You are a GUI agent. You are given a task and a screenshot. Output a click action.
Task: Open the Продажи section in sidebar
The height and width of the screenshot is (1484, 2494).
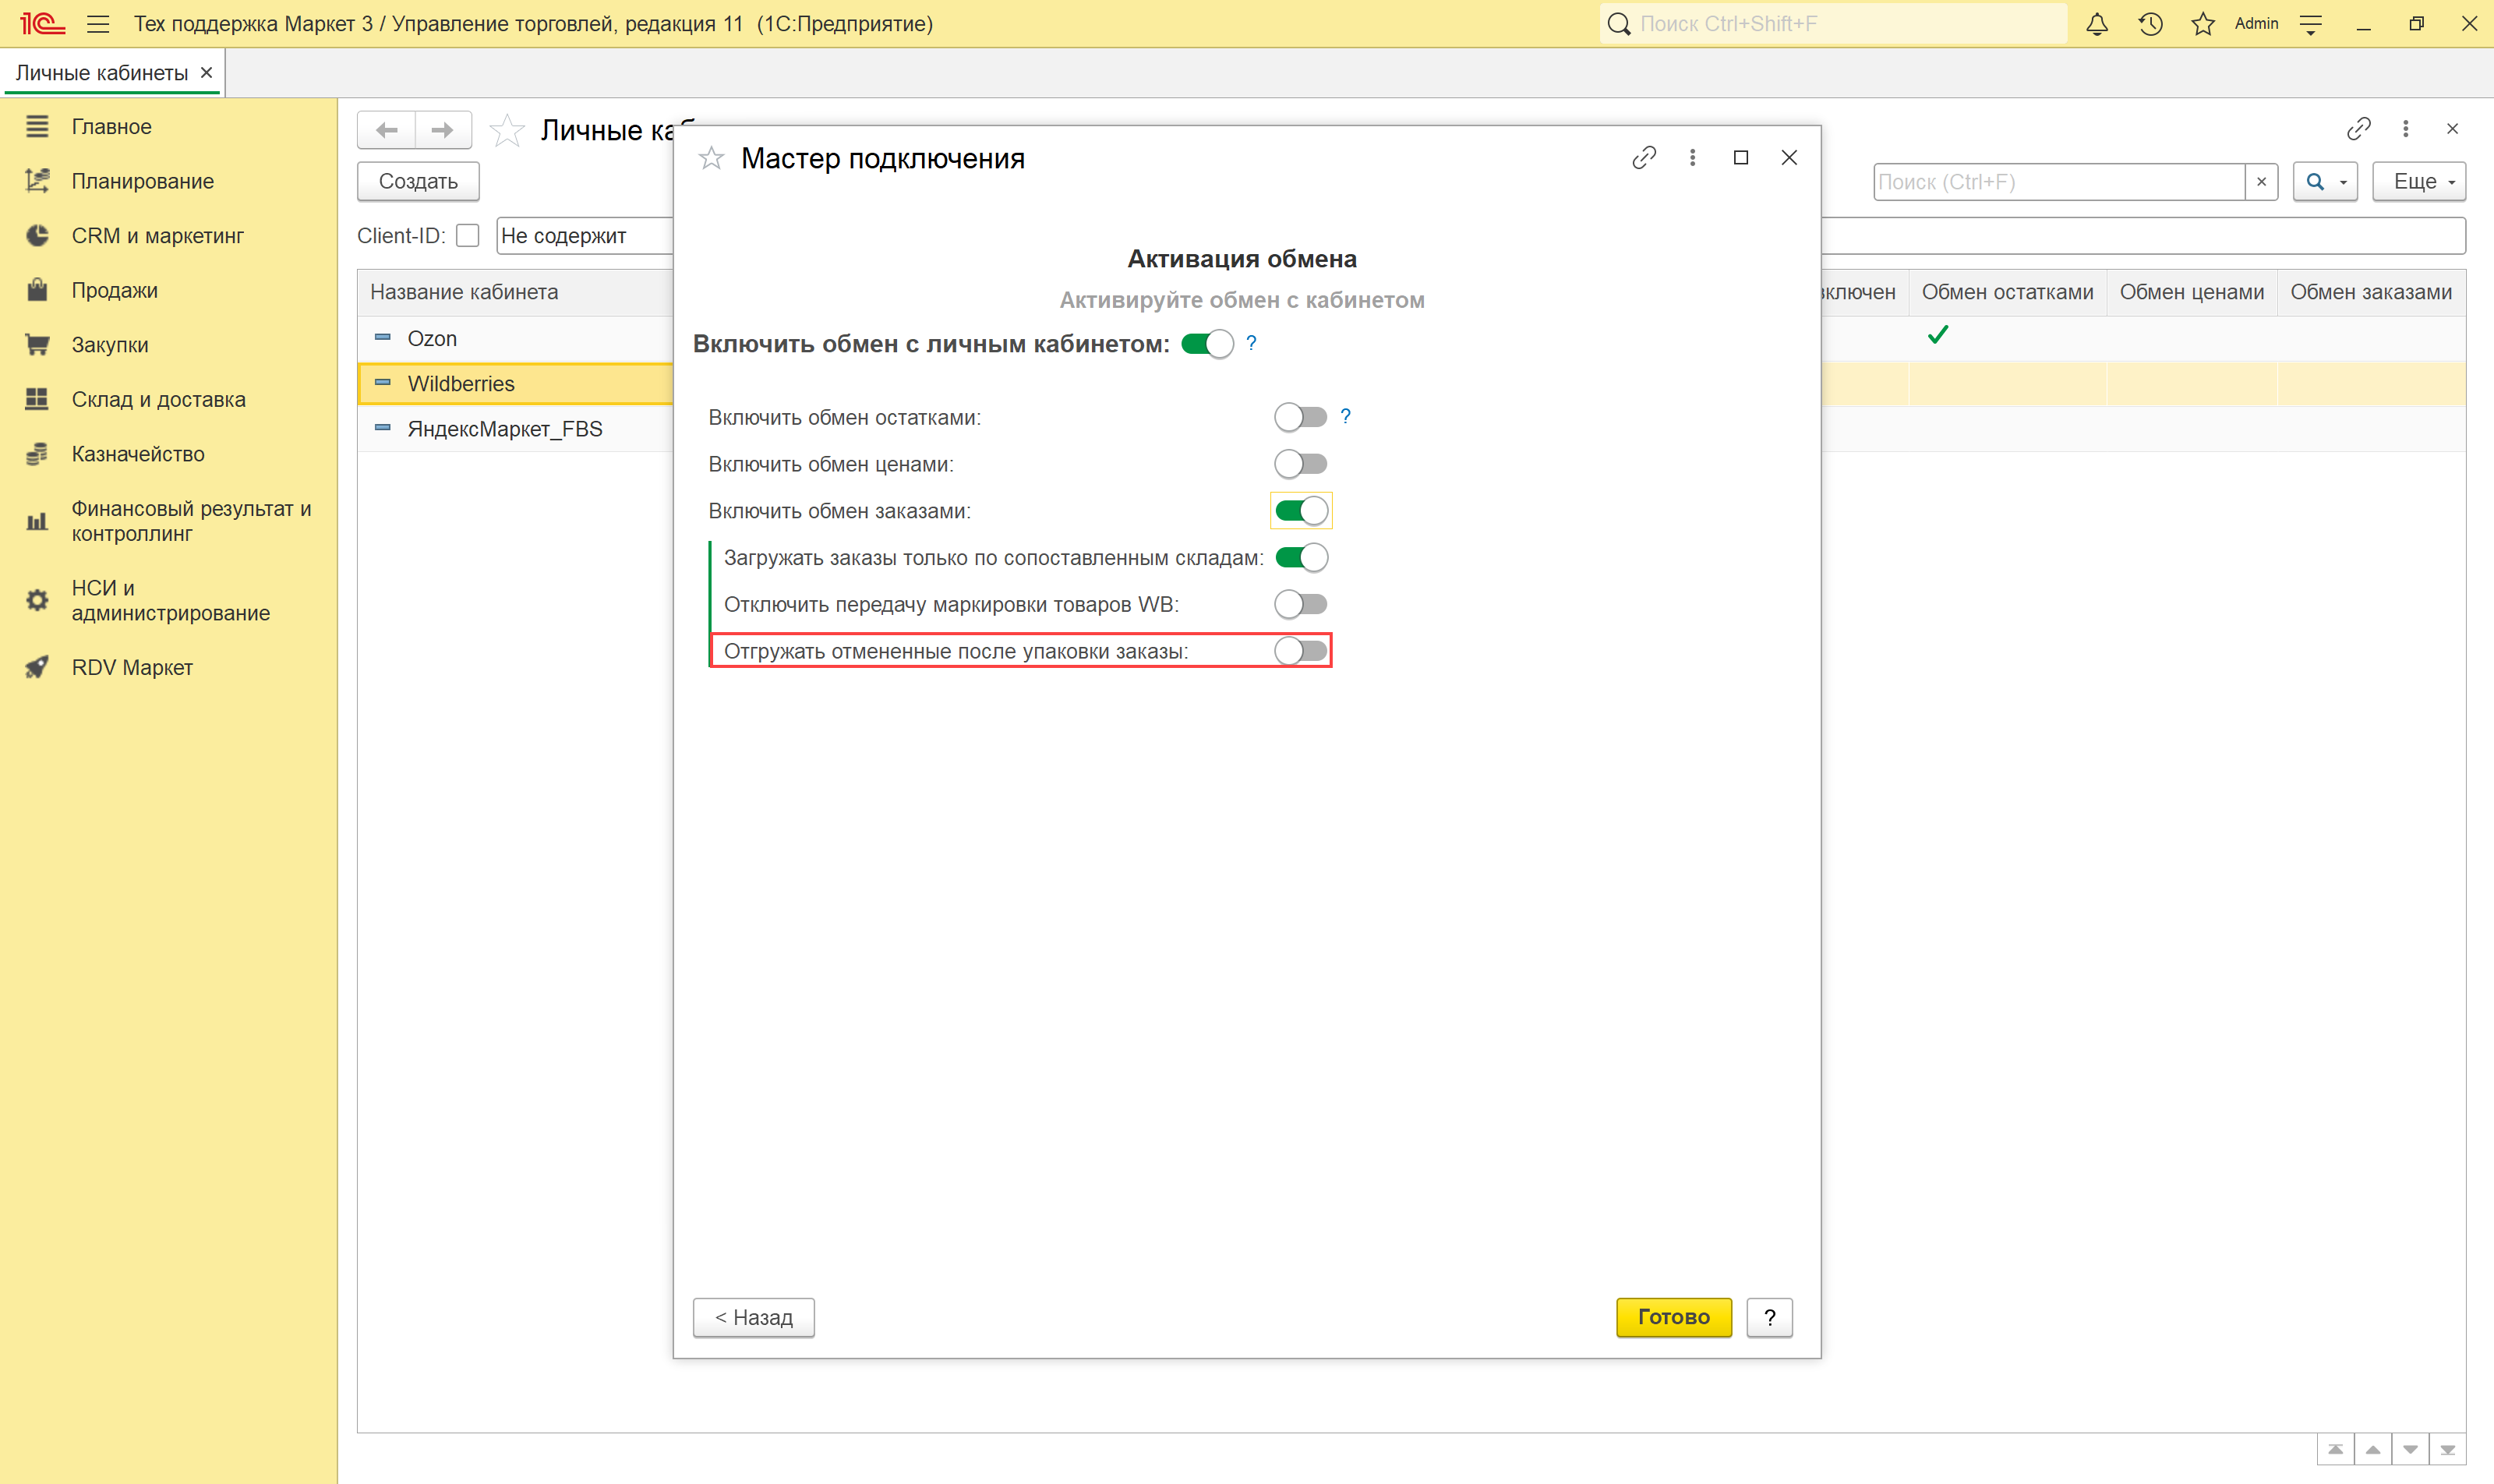(x=114, y=290)
